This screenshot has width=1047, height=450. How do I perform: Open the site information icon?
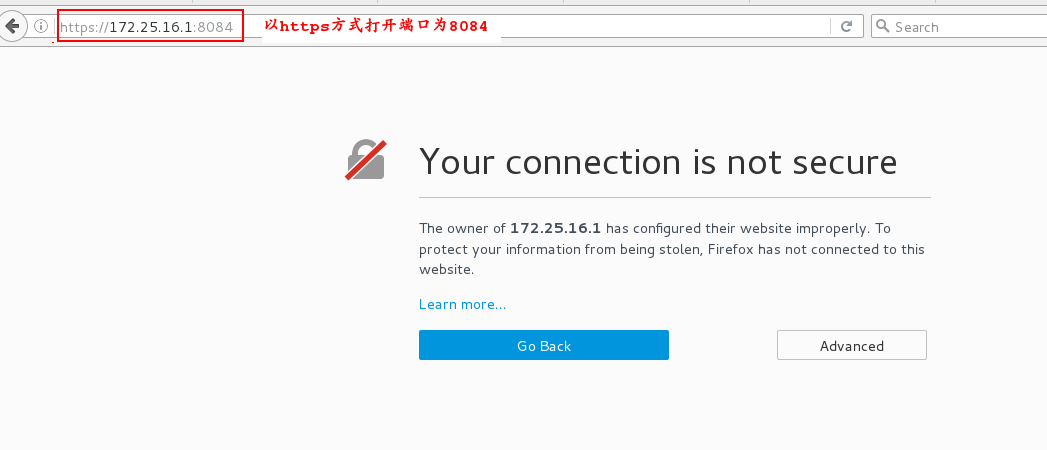point(41,27)
